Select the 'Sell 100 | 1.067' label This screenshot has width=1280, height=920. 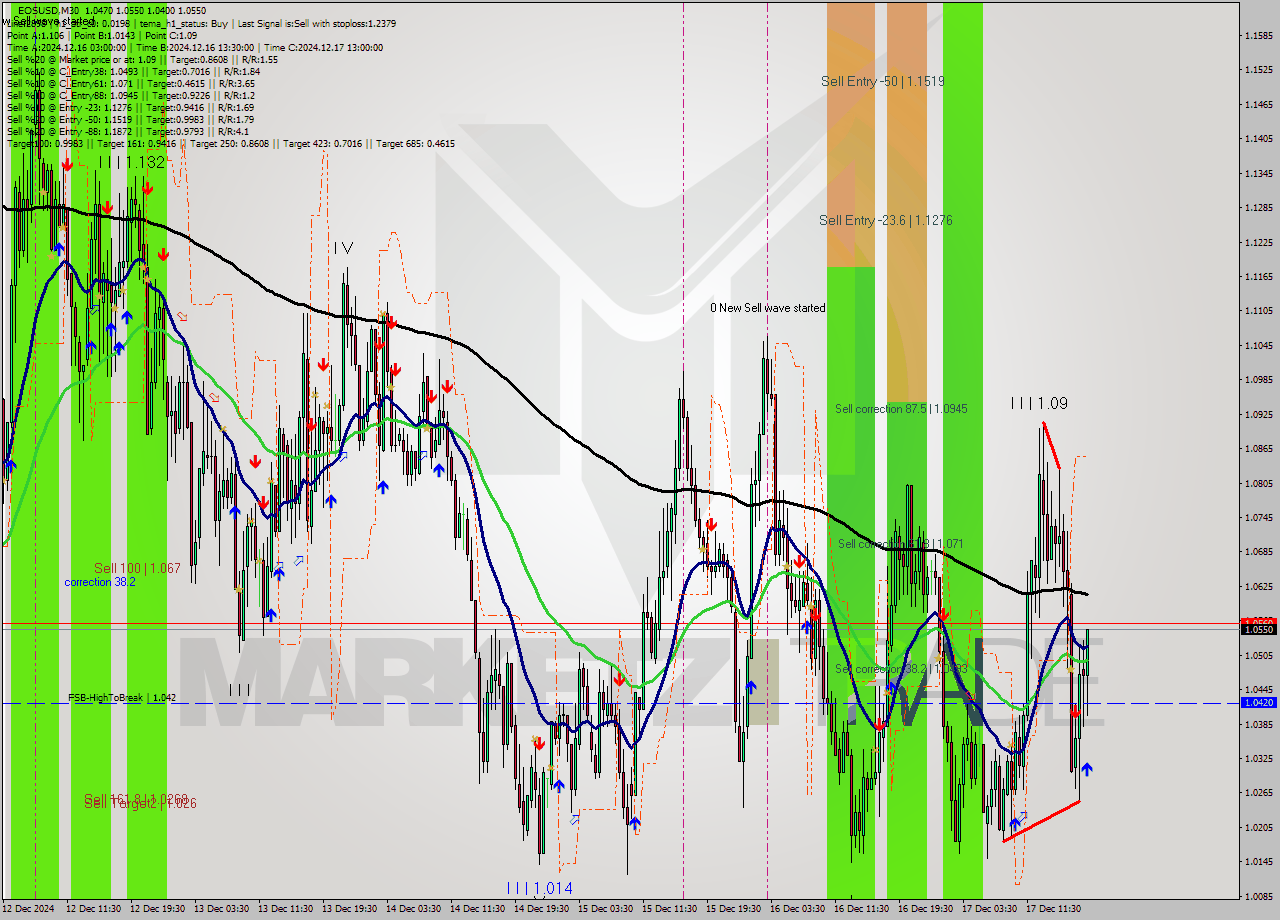pyautogui.click(x=137, y=568)
